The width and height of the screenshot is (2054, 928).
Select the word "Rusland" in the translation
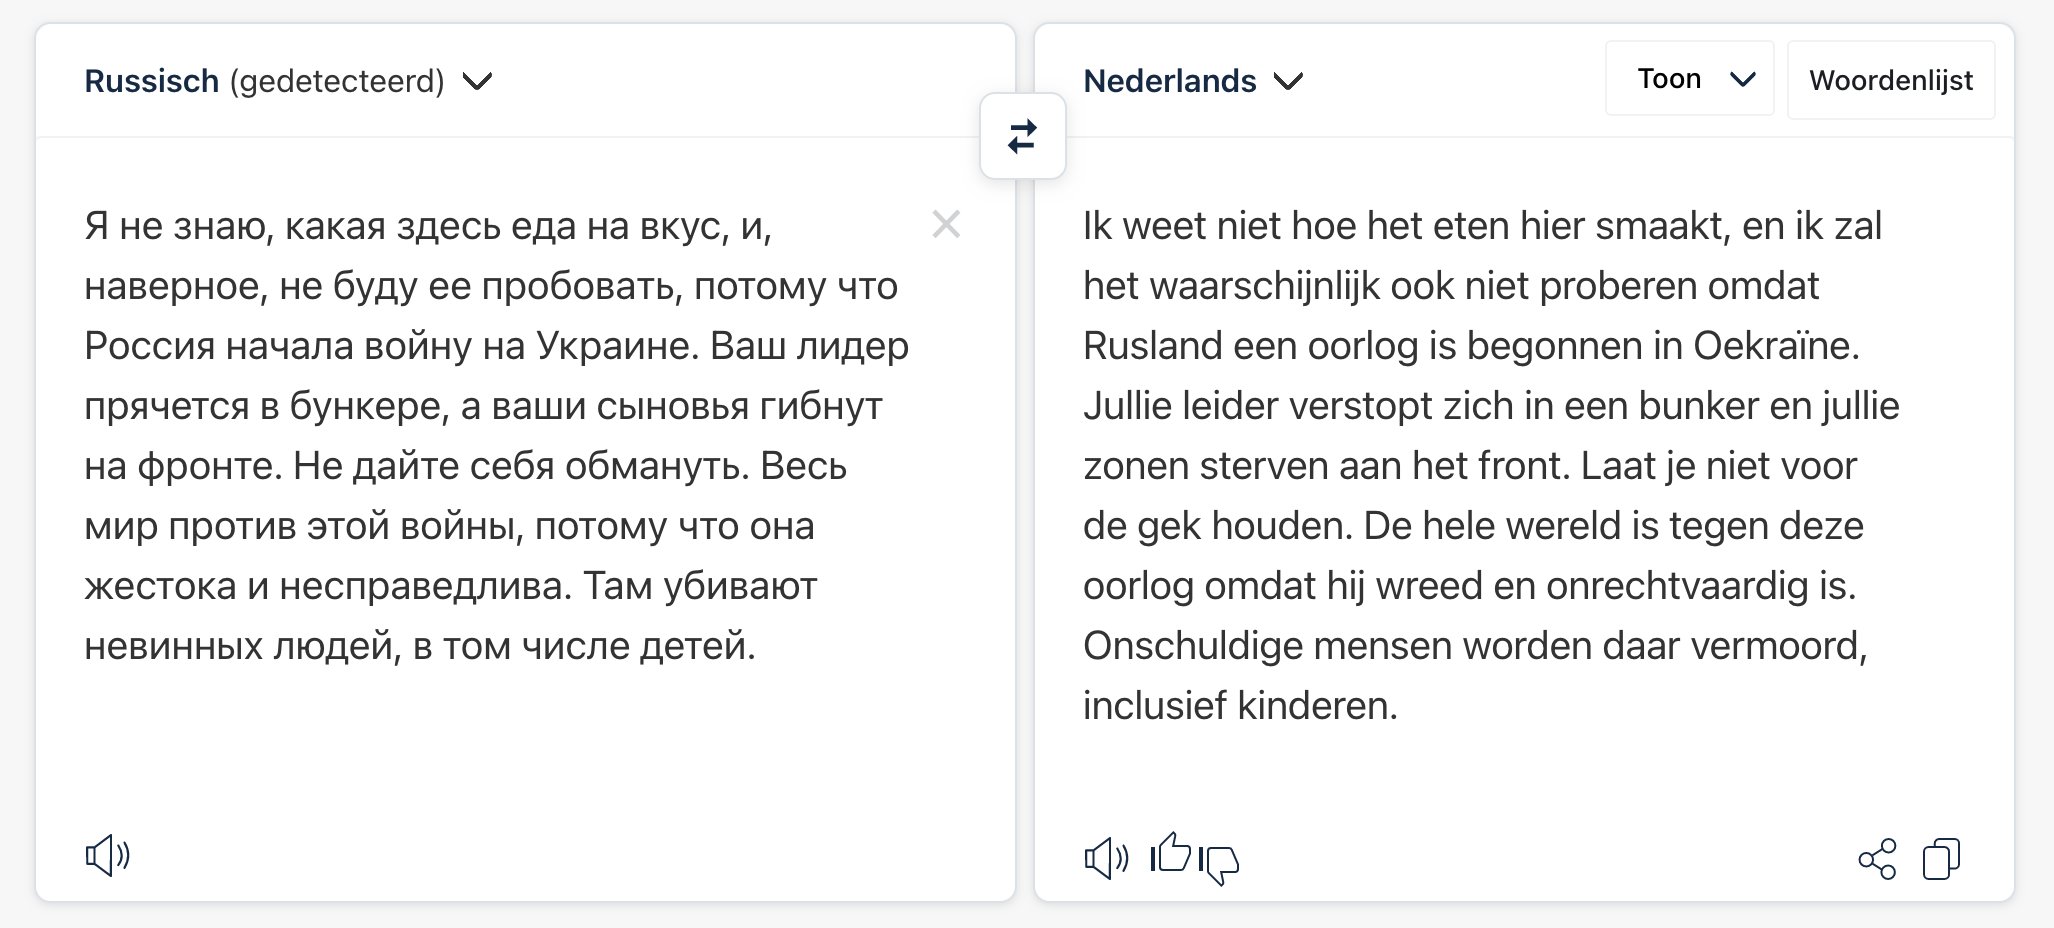click(x=1152, y=346)
